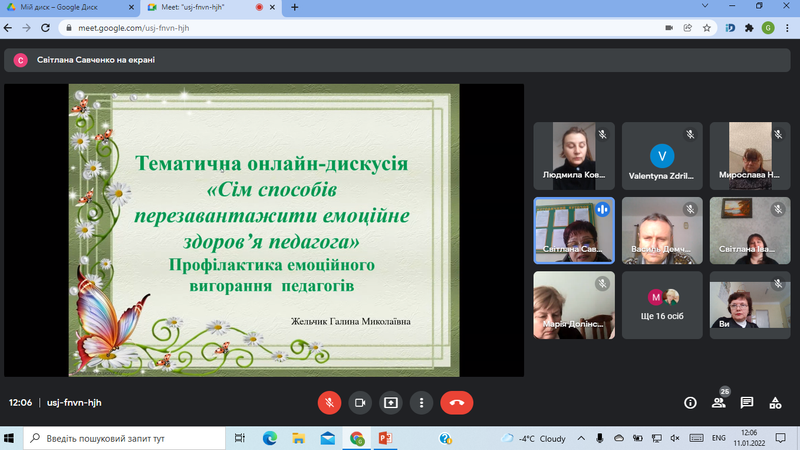Select Людмила Ков... participant tile
Image resolution: width=800 pixels, height=450 pixels.
(x=574, y=156)
